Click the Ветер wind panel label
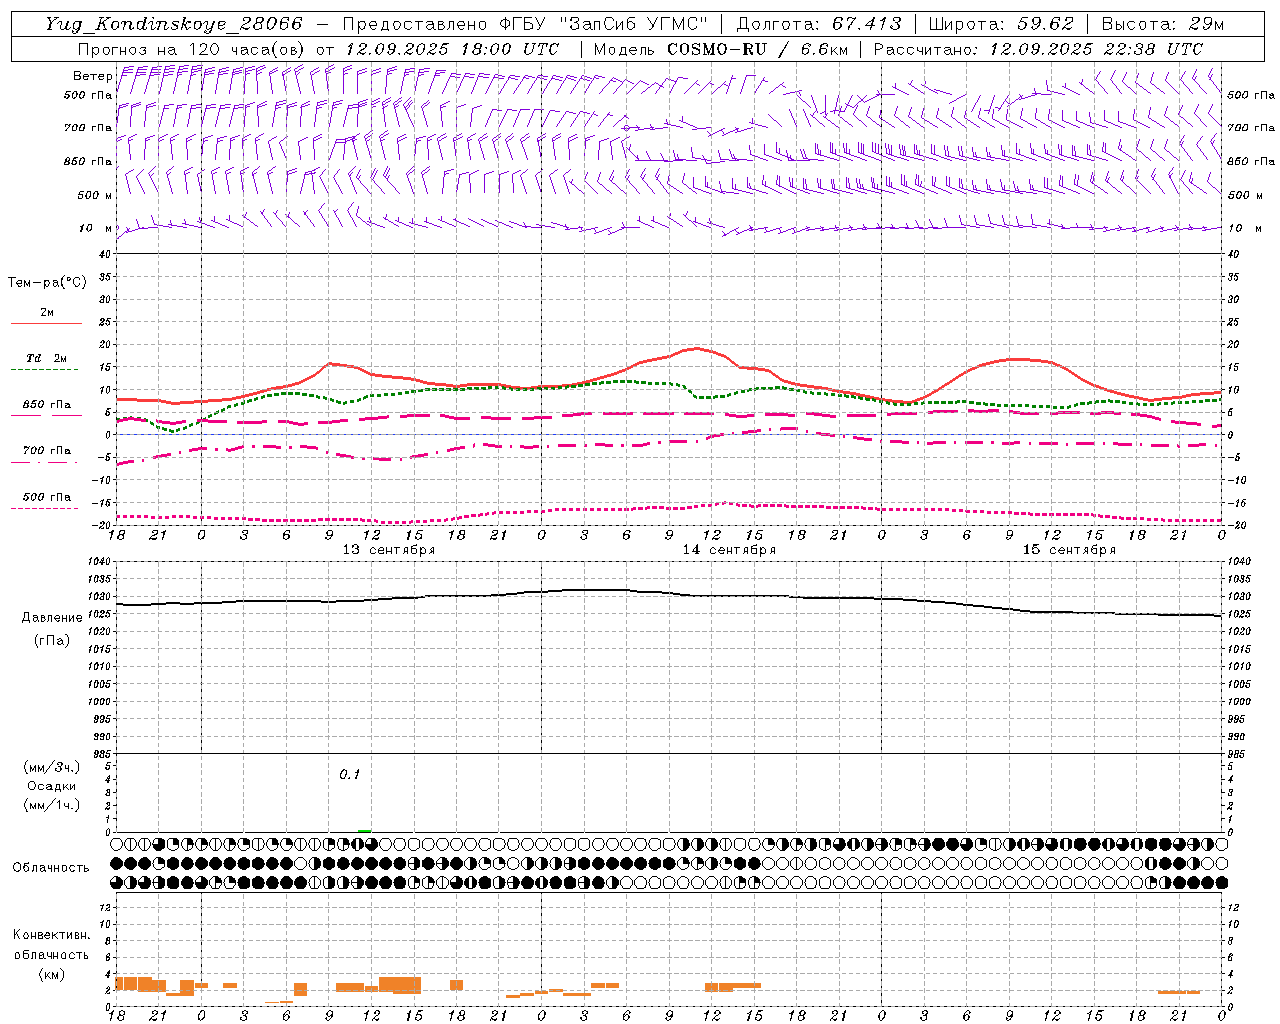The width and height of the screenshot is (1280, 1024). pos(92,76)
